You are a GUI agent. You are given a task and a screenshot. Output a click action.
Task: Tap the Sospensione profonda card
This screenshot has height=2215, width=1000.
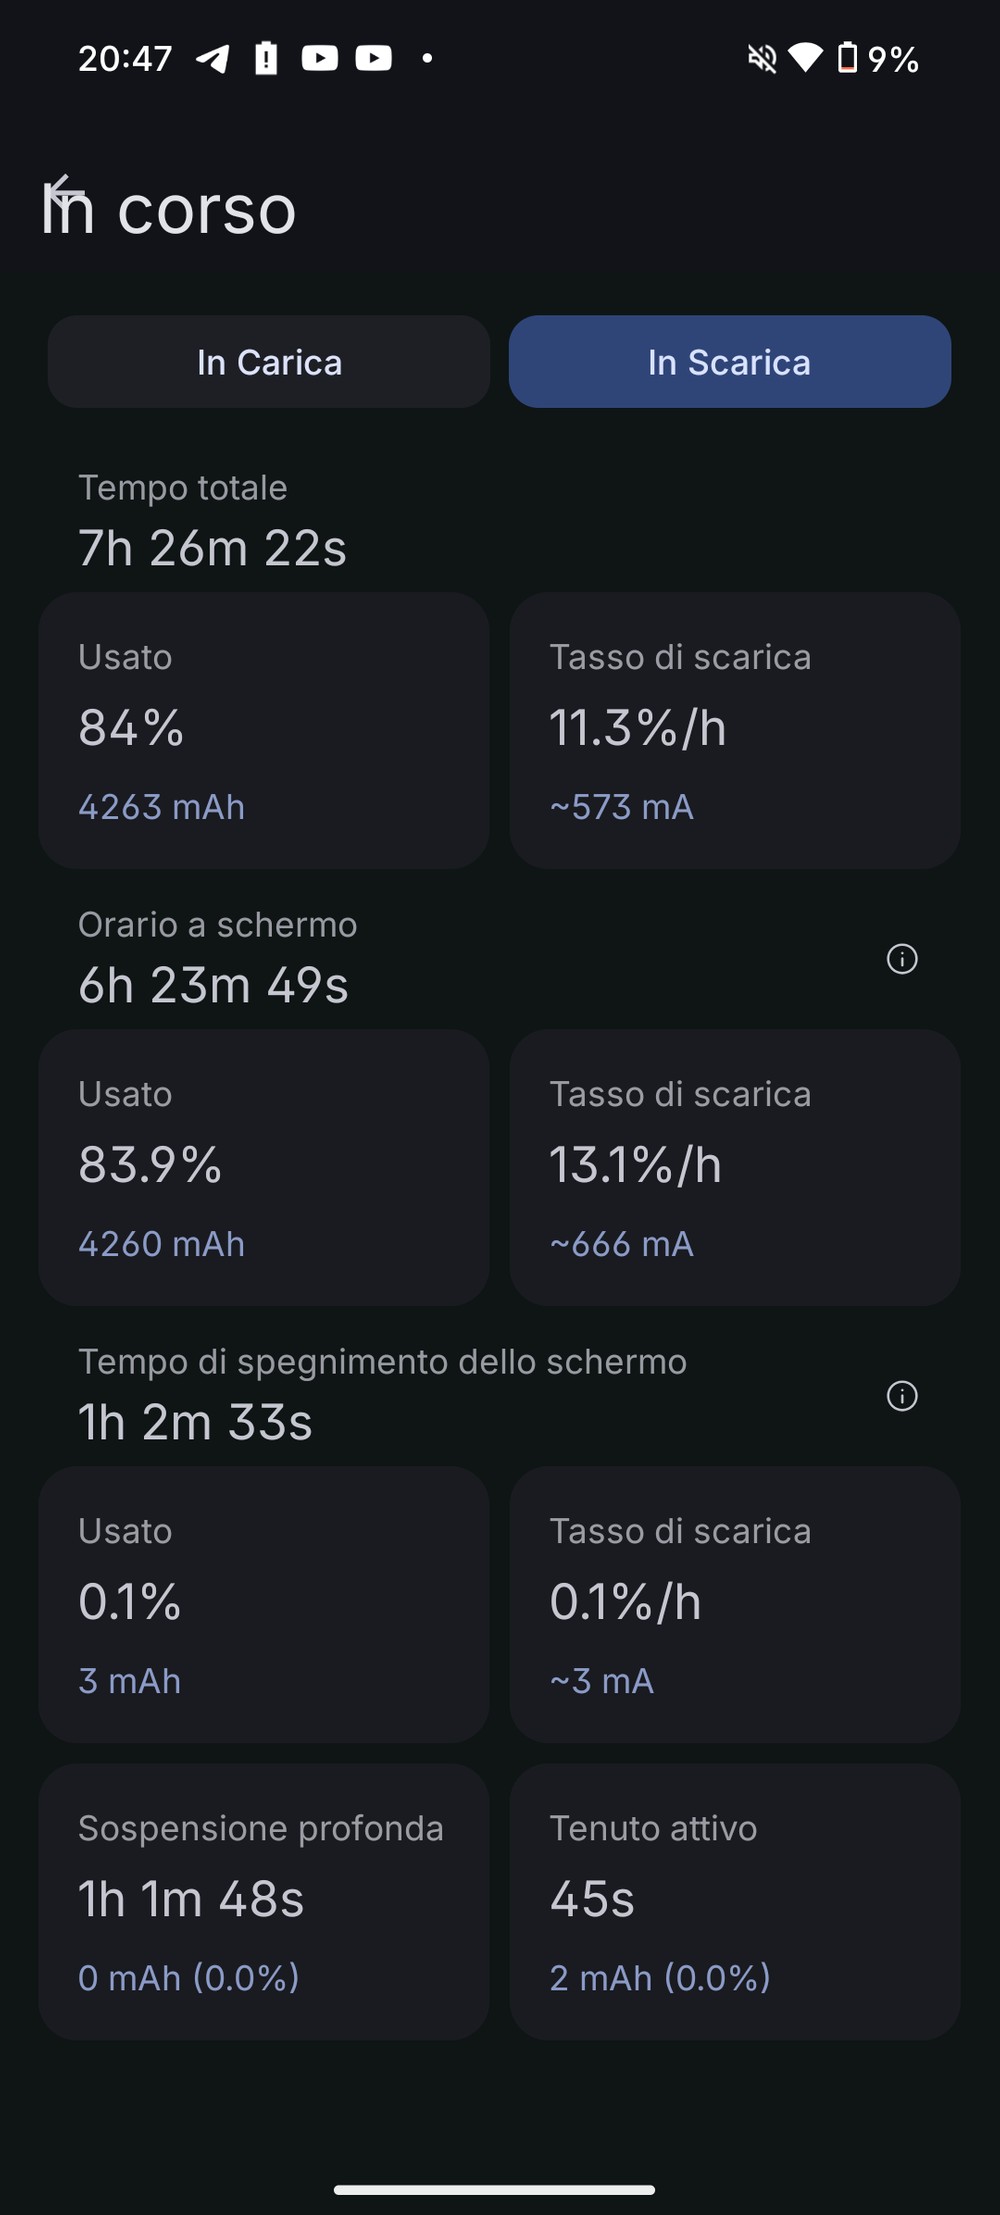pyautogui.click(x=264, y=1902)
